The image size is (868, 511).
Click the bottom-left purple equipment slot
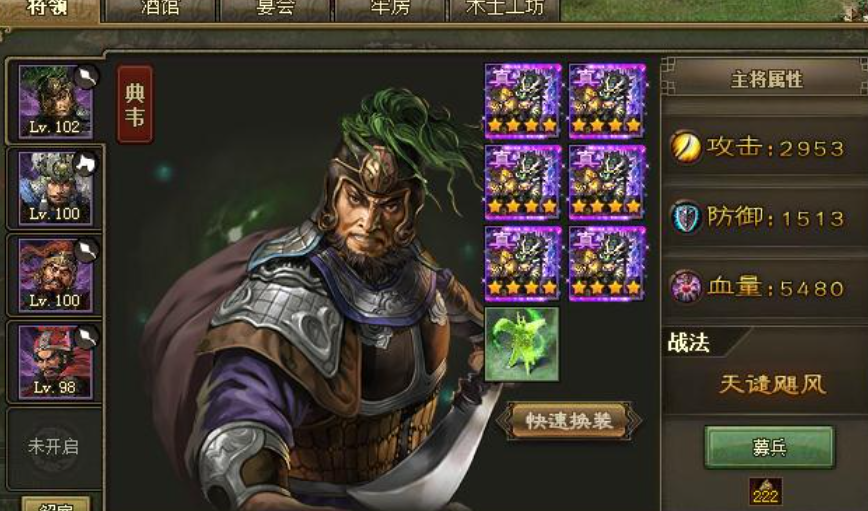click(x=523, y=264)
